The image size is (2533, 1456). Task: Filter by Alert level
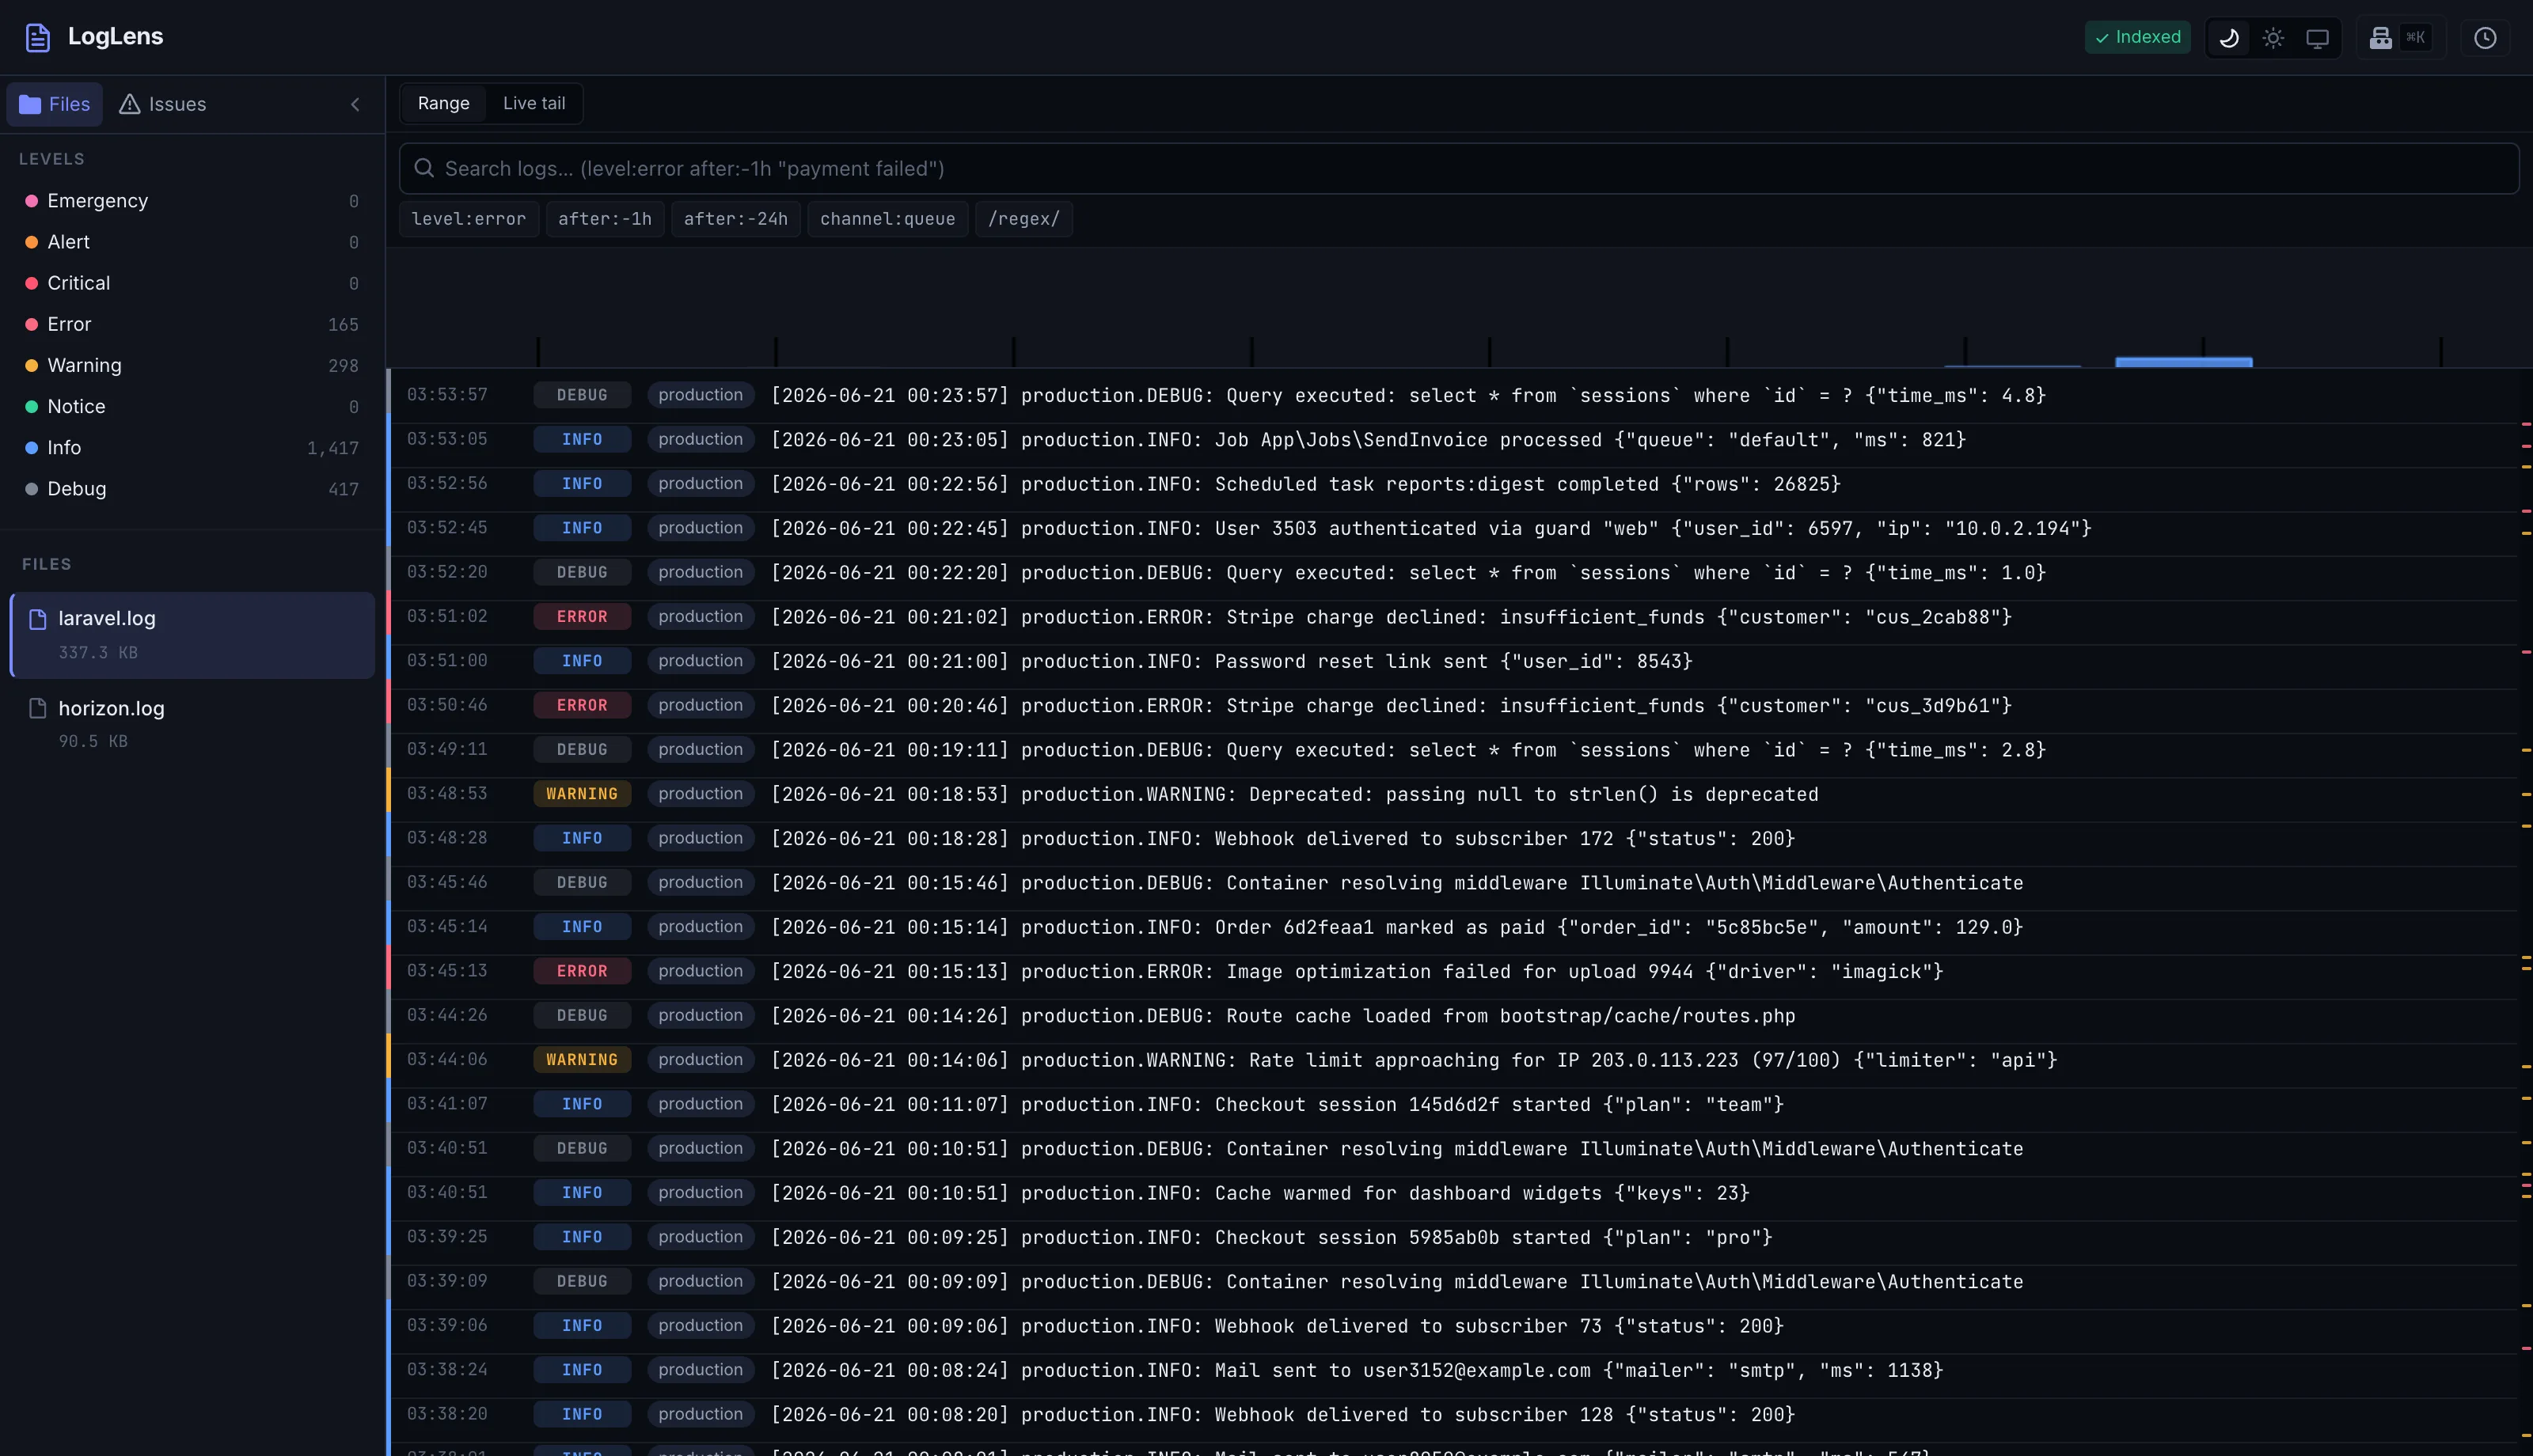pos(192,242)
